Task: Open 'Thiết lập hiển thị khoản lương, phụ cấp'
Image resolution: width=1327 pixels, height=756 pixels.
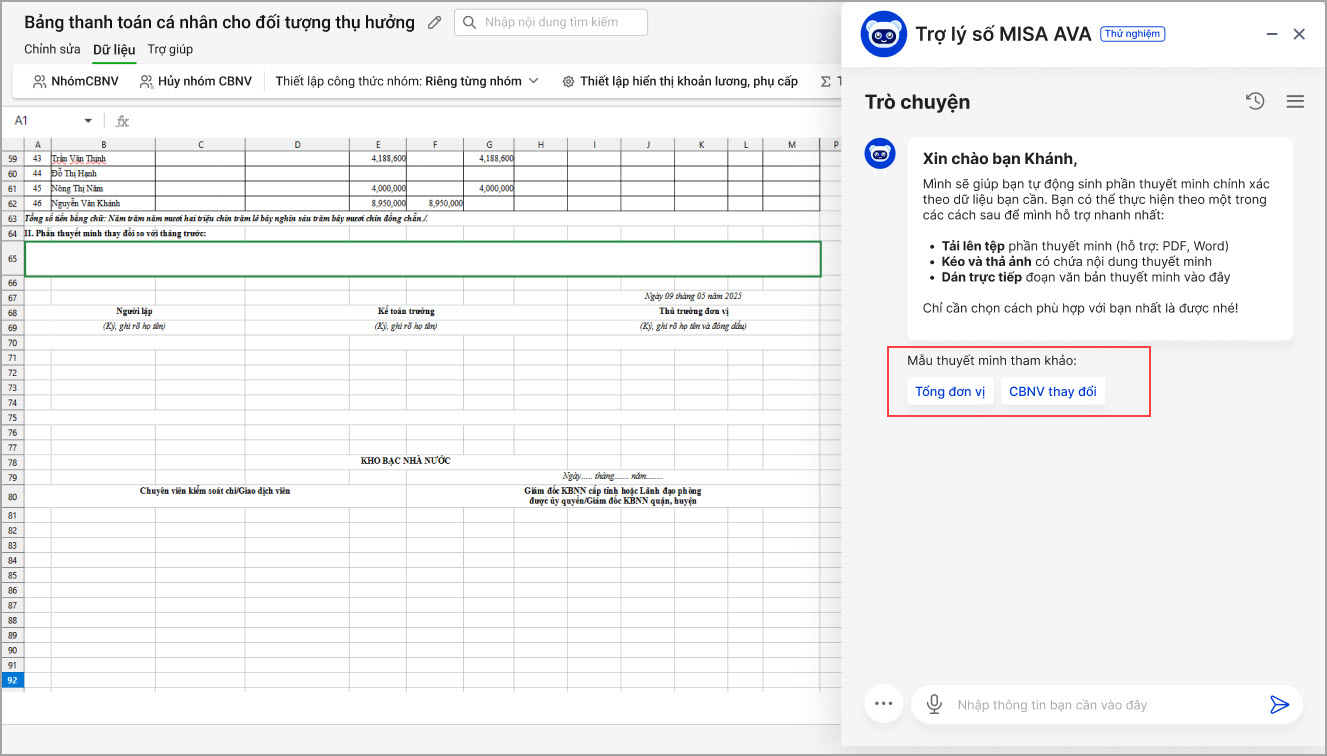Action: coord(680,81)
